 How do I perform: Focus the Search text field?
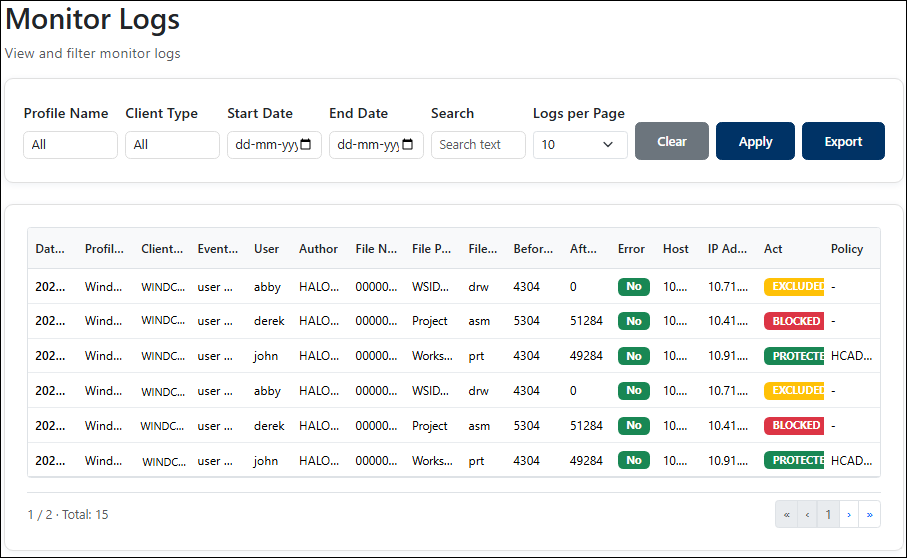(478, 145)
